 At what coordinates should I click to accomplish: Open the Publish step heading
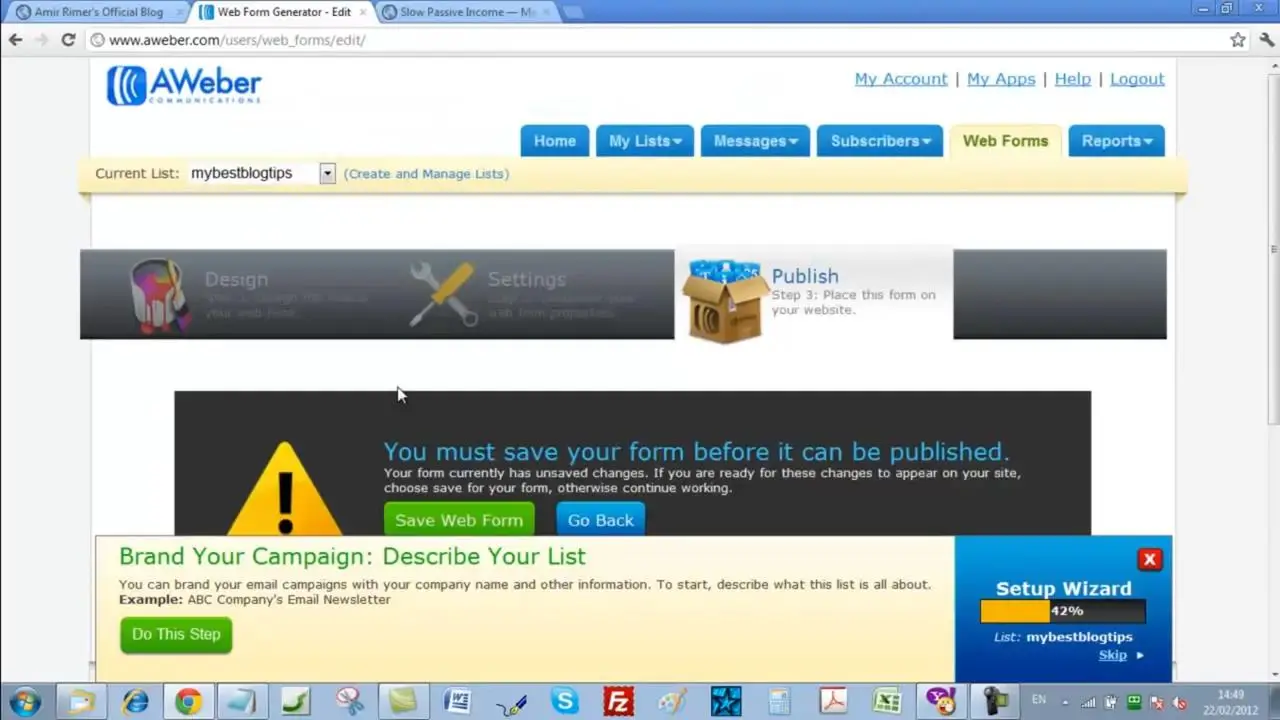(805, 276)
